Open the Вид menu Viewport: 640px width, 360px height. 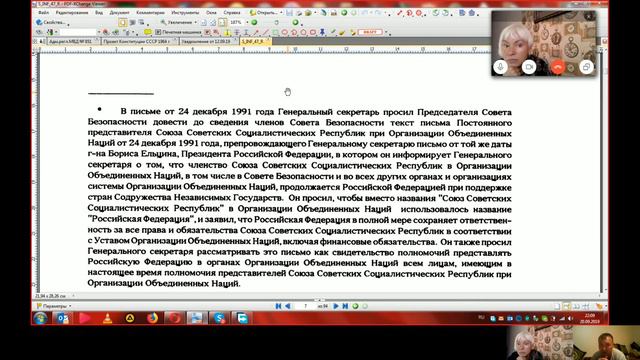[99, 13]
